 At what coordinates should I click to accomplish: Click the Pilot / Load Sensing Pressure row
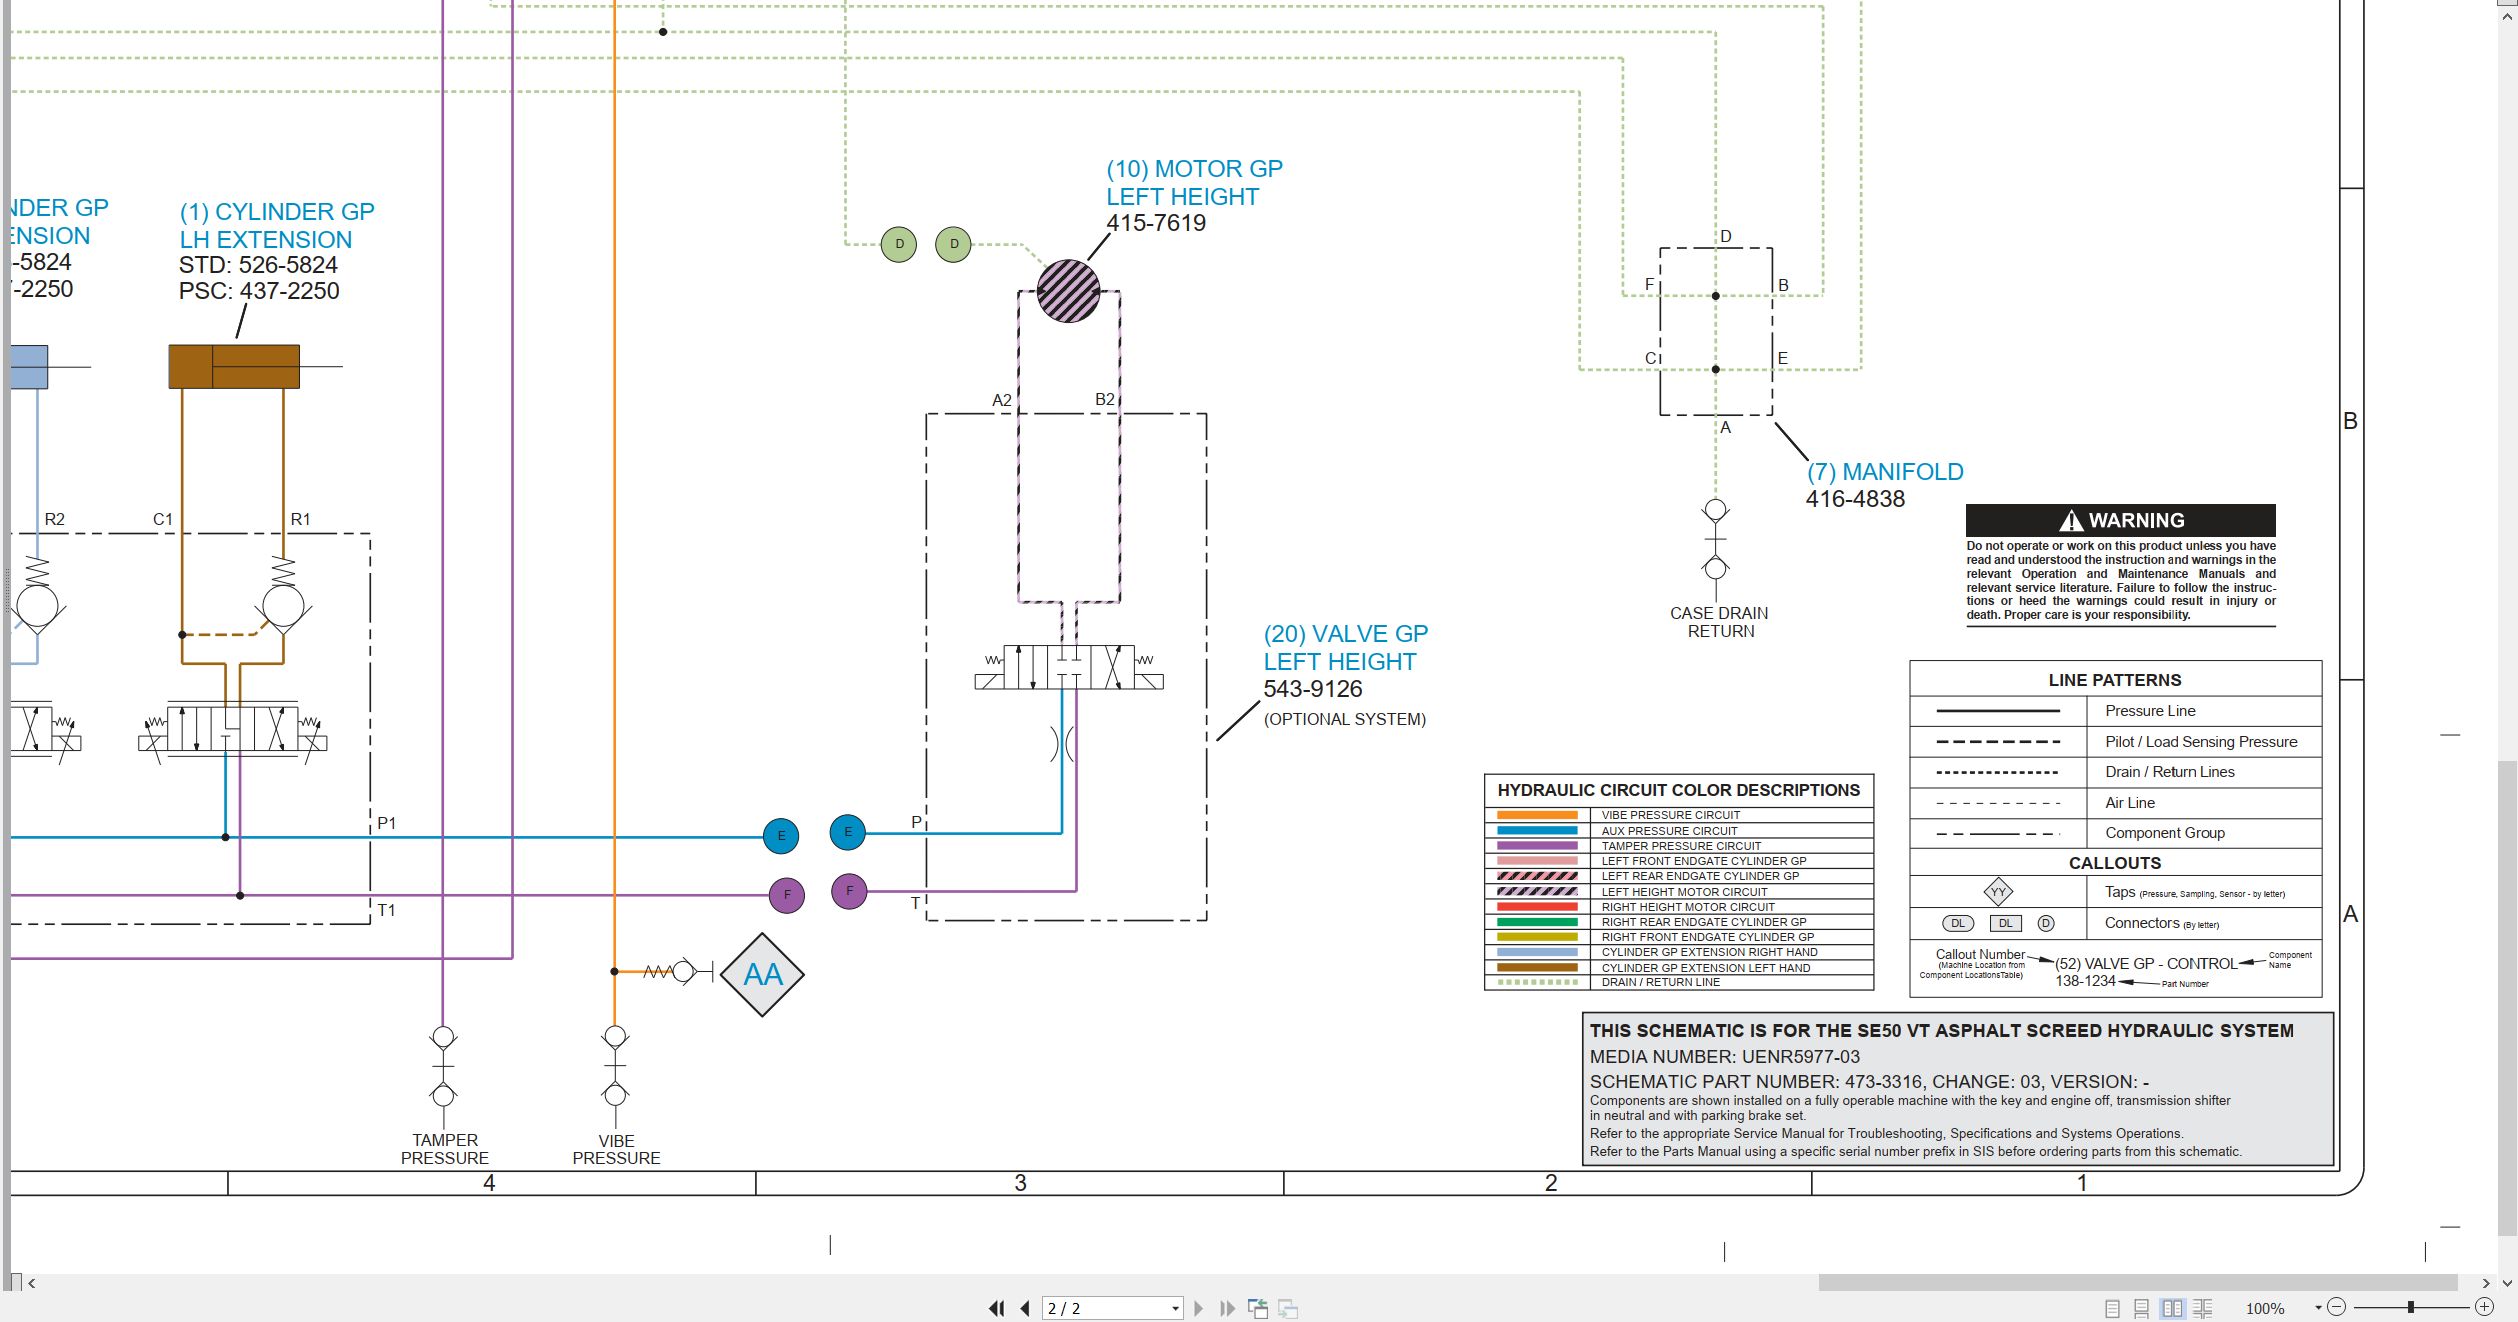tap(2115, 742)
